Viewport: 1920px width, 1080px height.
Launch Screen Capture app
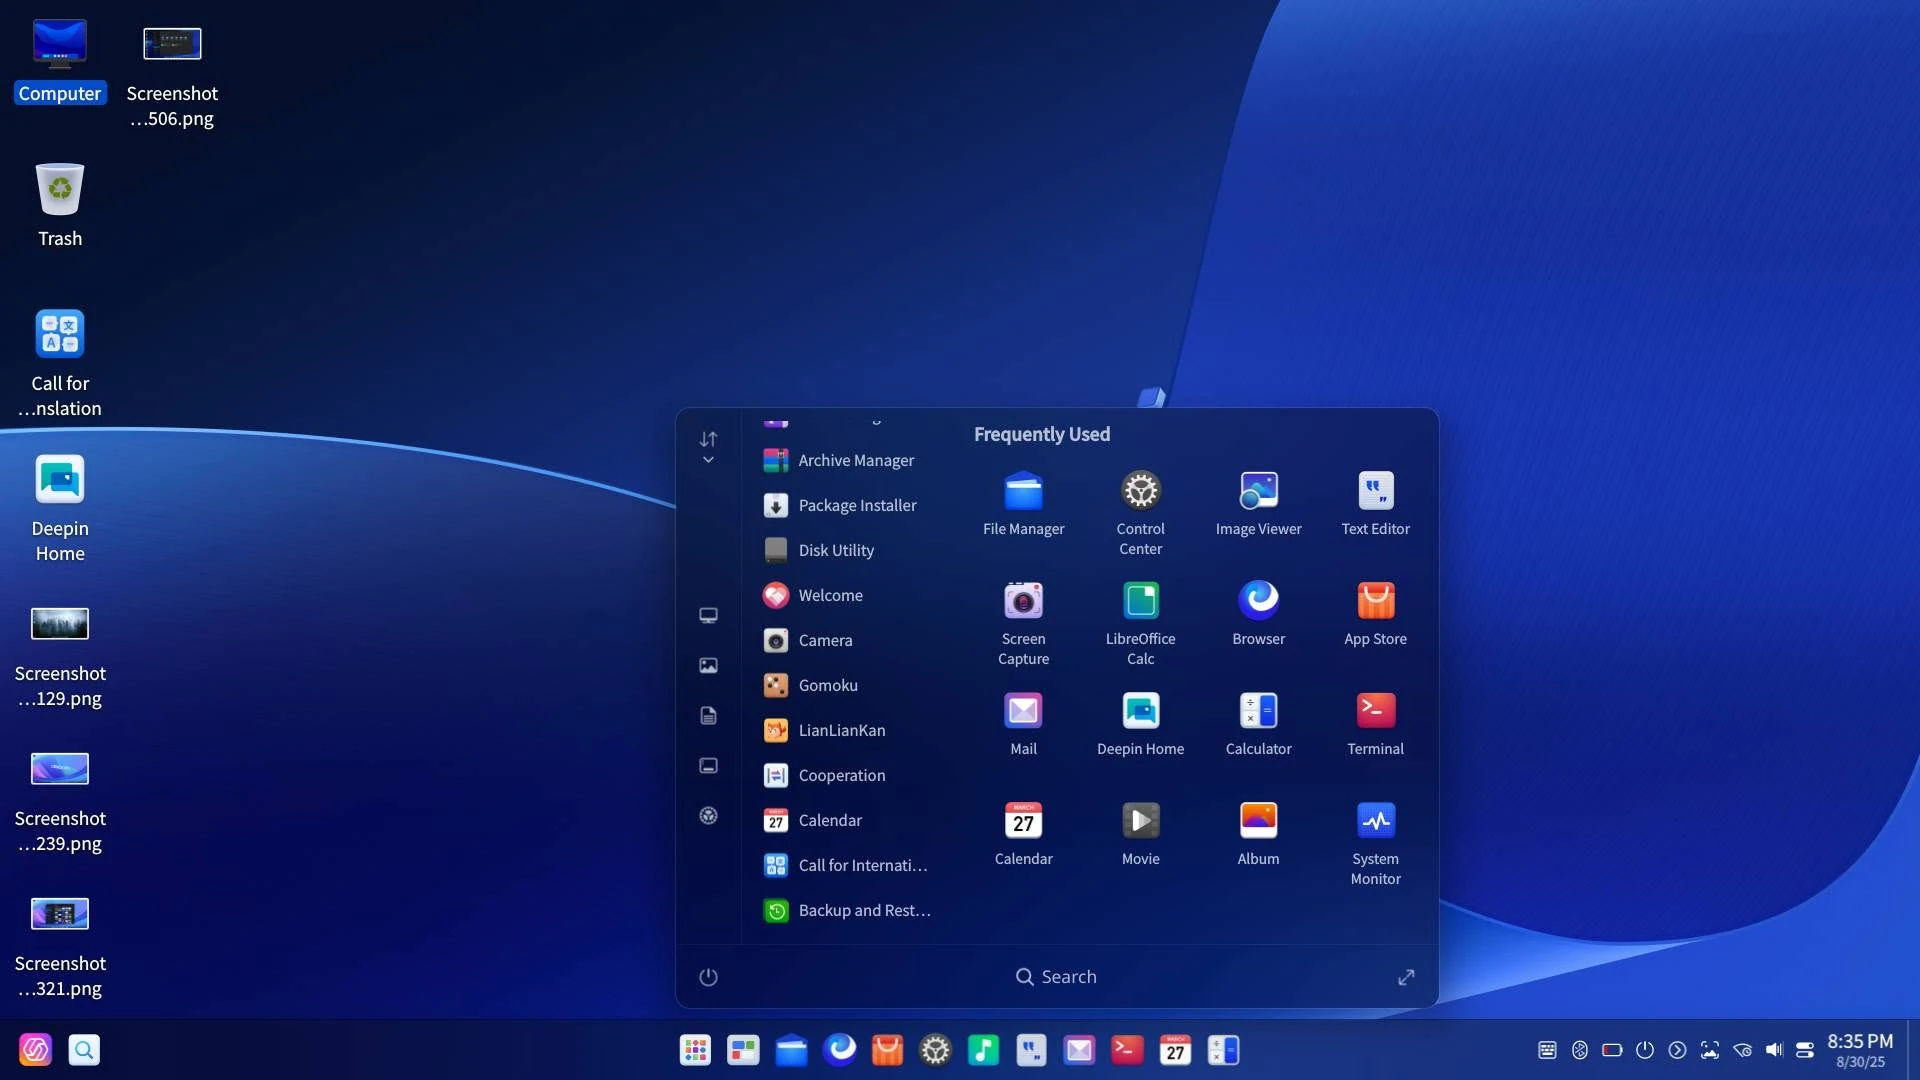pos(1023,623)
